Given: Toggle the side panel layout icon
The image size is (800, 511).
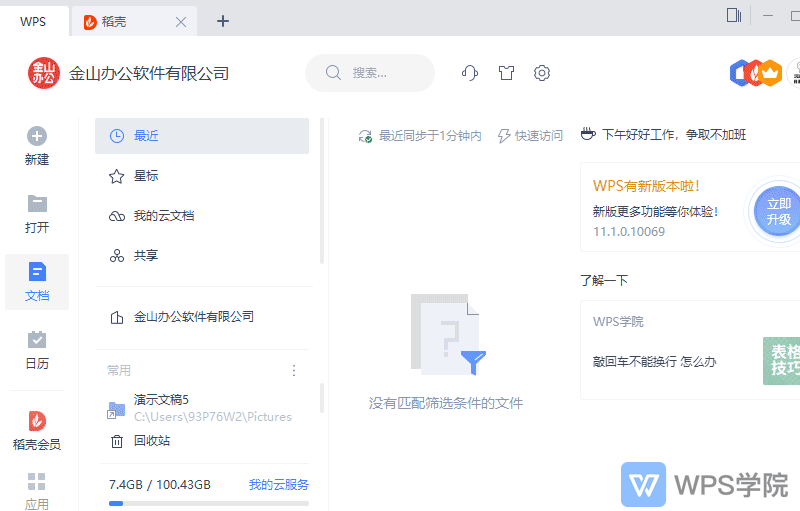Looking at the screenshot, I should tap(734, 15).
